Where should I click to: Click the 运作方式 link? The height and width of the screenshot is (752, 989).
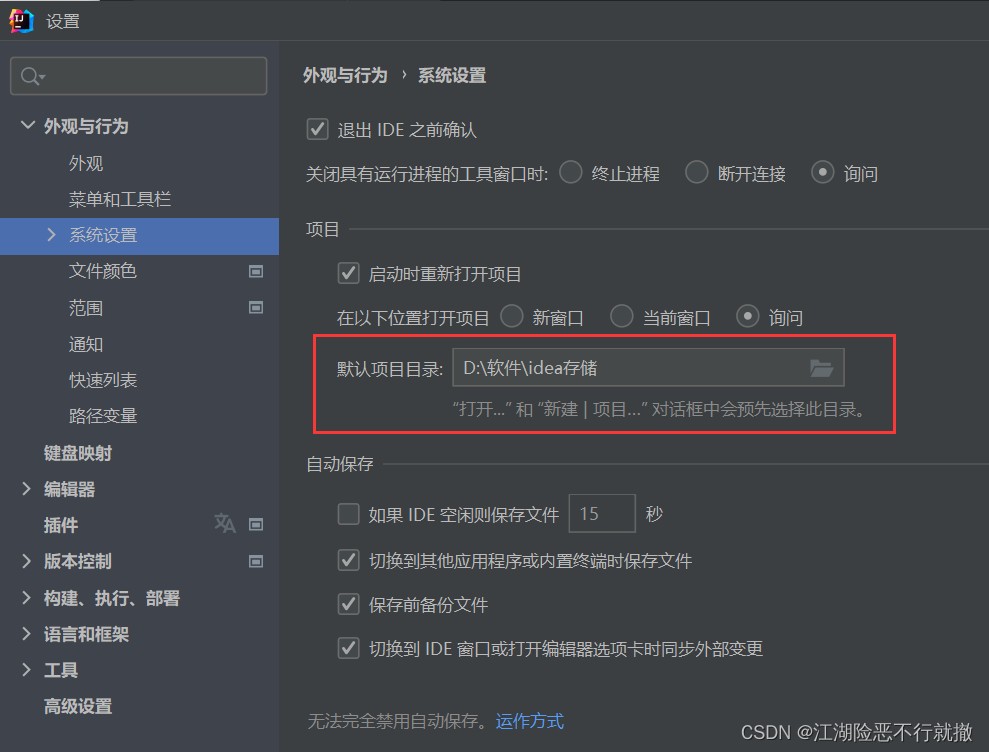click(x=530, y=720)
